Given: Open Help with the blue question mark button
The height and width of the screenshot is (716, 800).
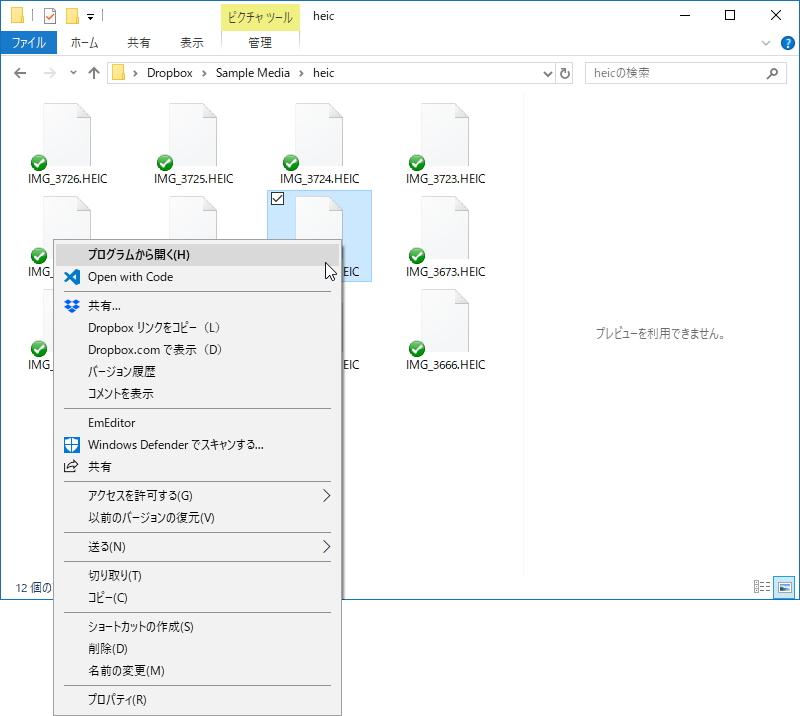Looking at the screenshot, I should pyautogui.click(x=788, y=43).
